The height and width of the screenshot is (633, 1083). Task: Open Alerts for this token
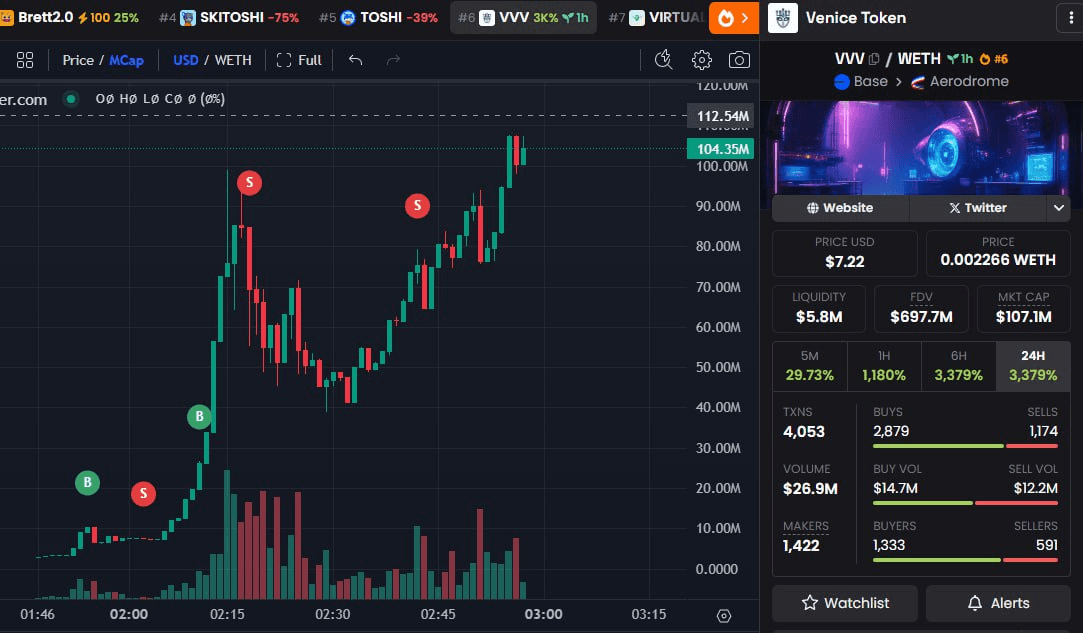click(x=998, y=603)
